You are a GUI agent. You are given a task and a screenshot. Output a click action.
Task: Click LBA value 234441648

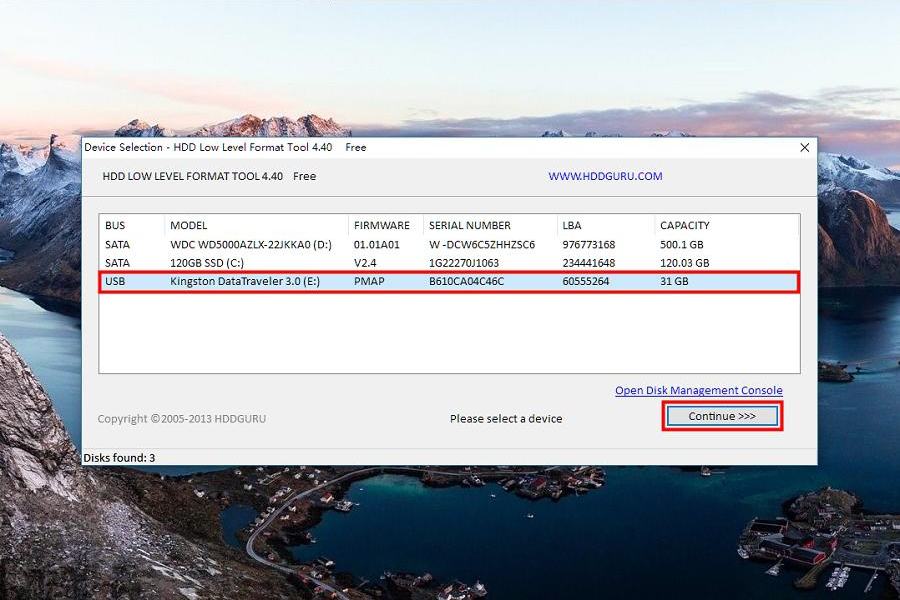588,263
